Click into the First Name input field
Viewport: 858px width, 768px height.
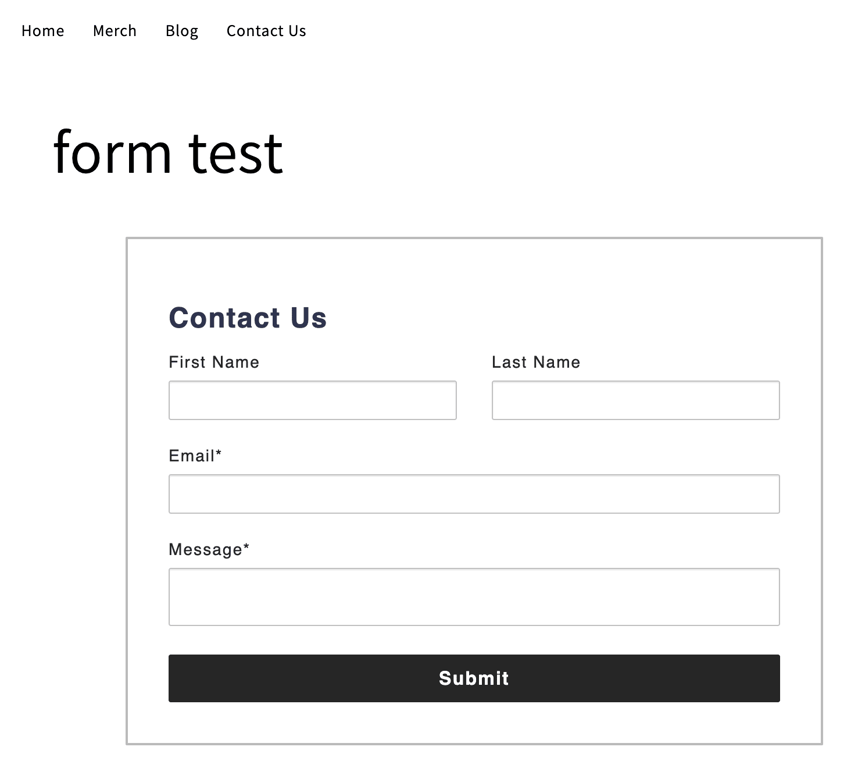[312, 400]
